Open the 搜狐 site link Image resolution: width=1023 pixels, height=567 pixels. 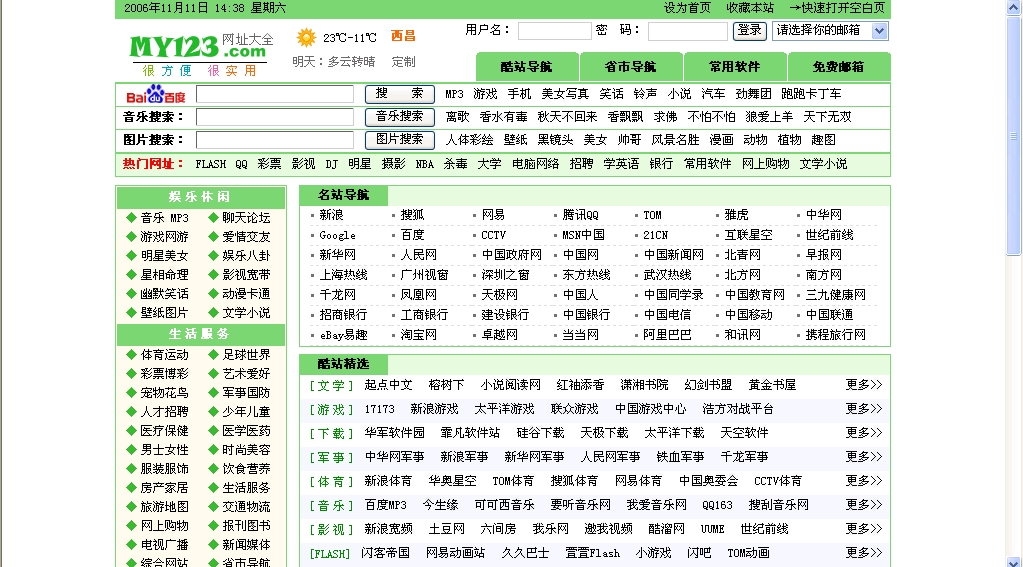(412, 215)
